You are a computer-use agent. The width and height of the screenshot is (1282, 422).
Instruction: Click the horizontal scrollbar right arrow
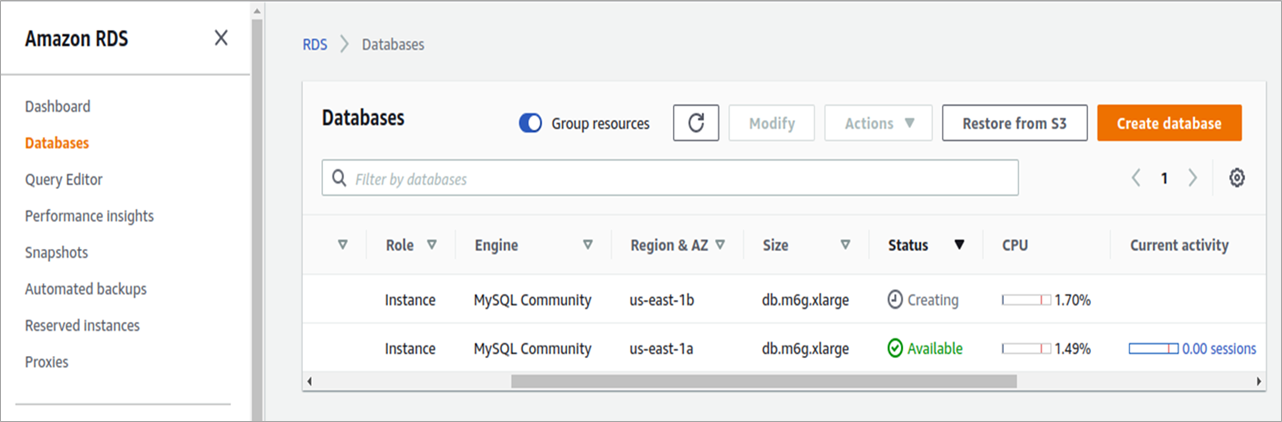pyautogui.click(x=1258, y=381)
